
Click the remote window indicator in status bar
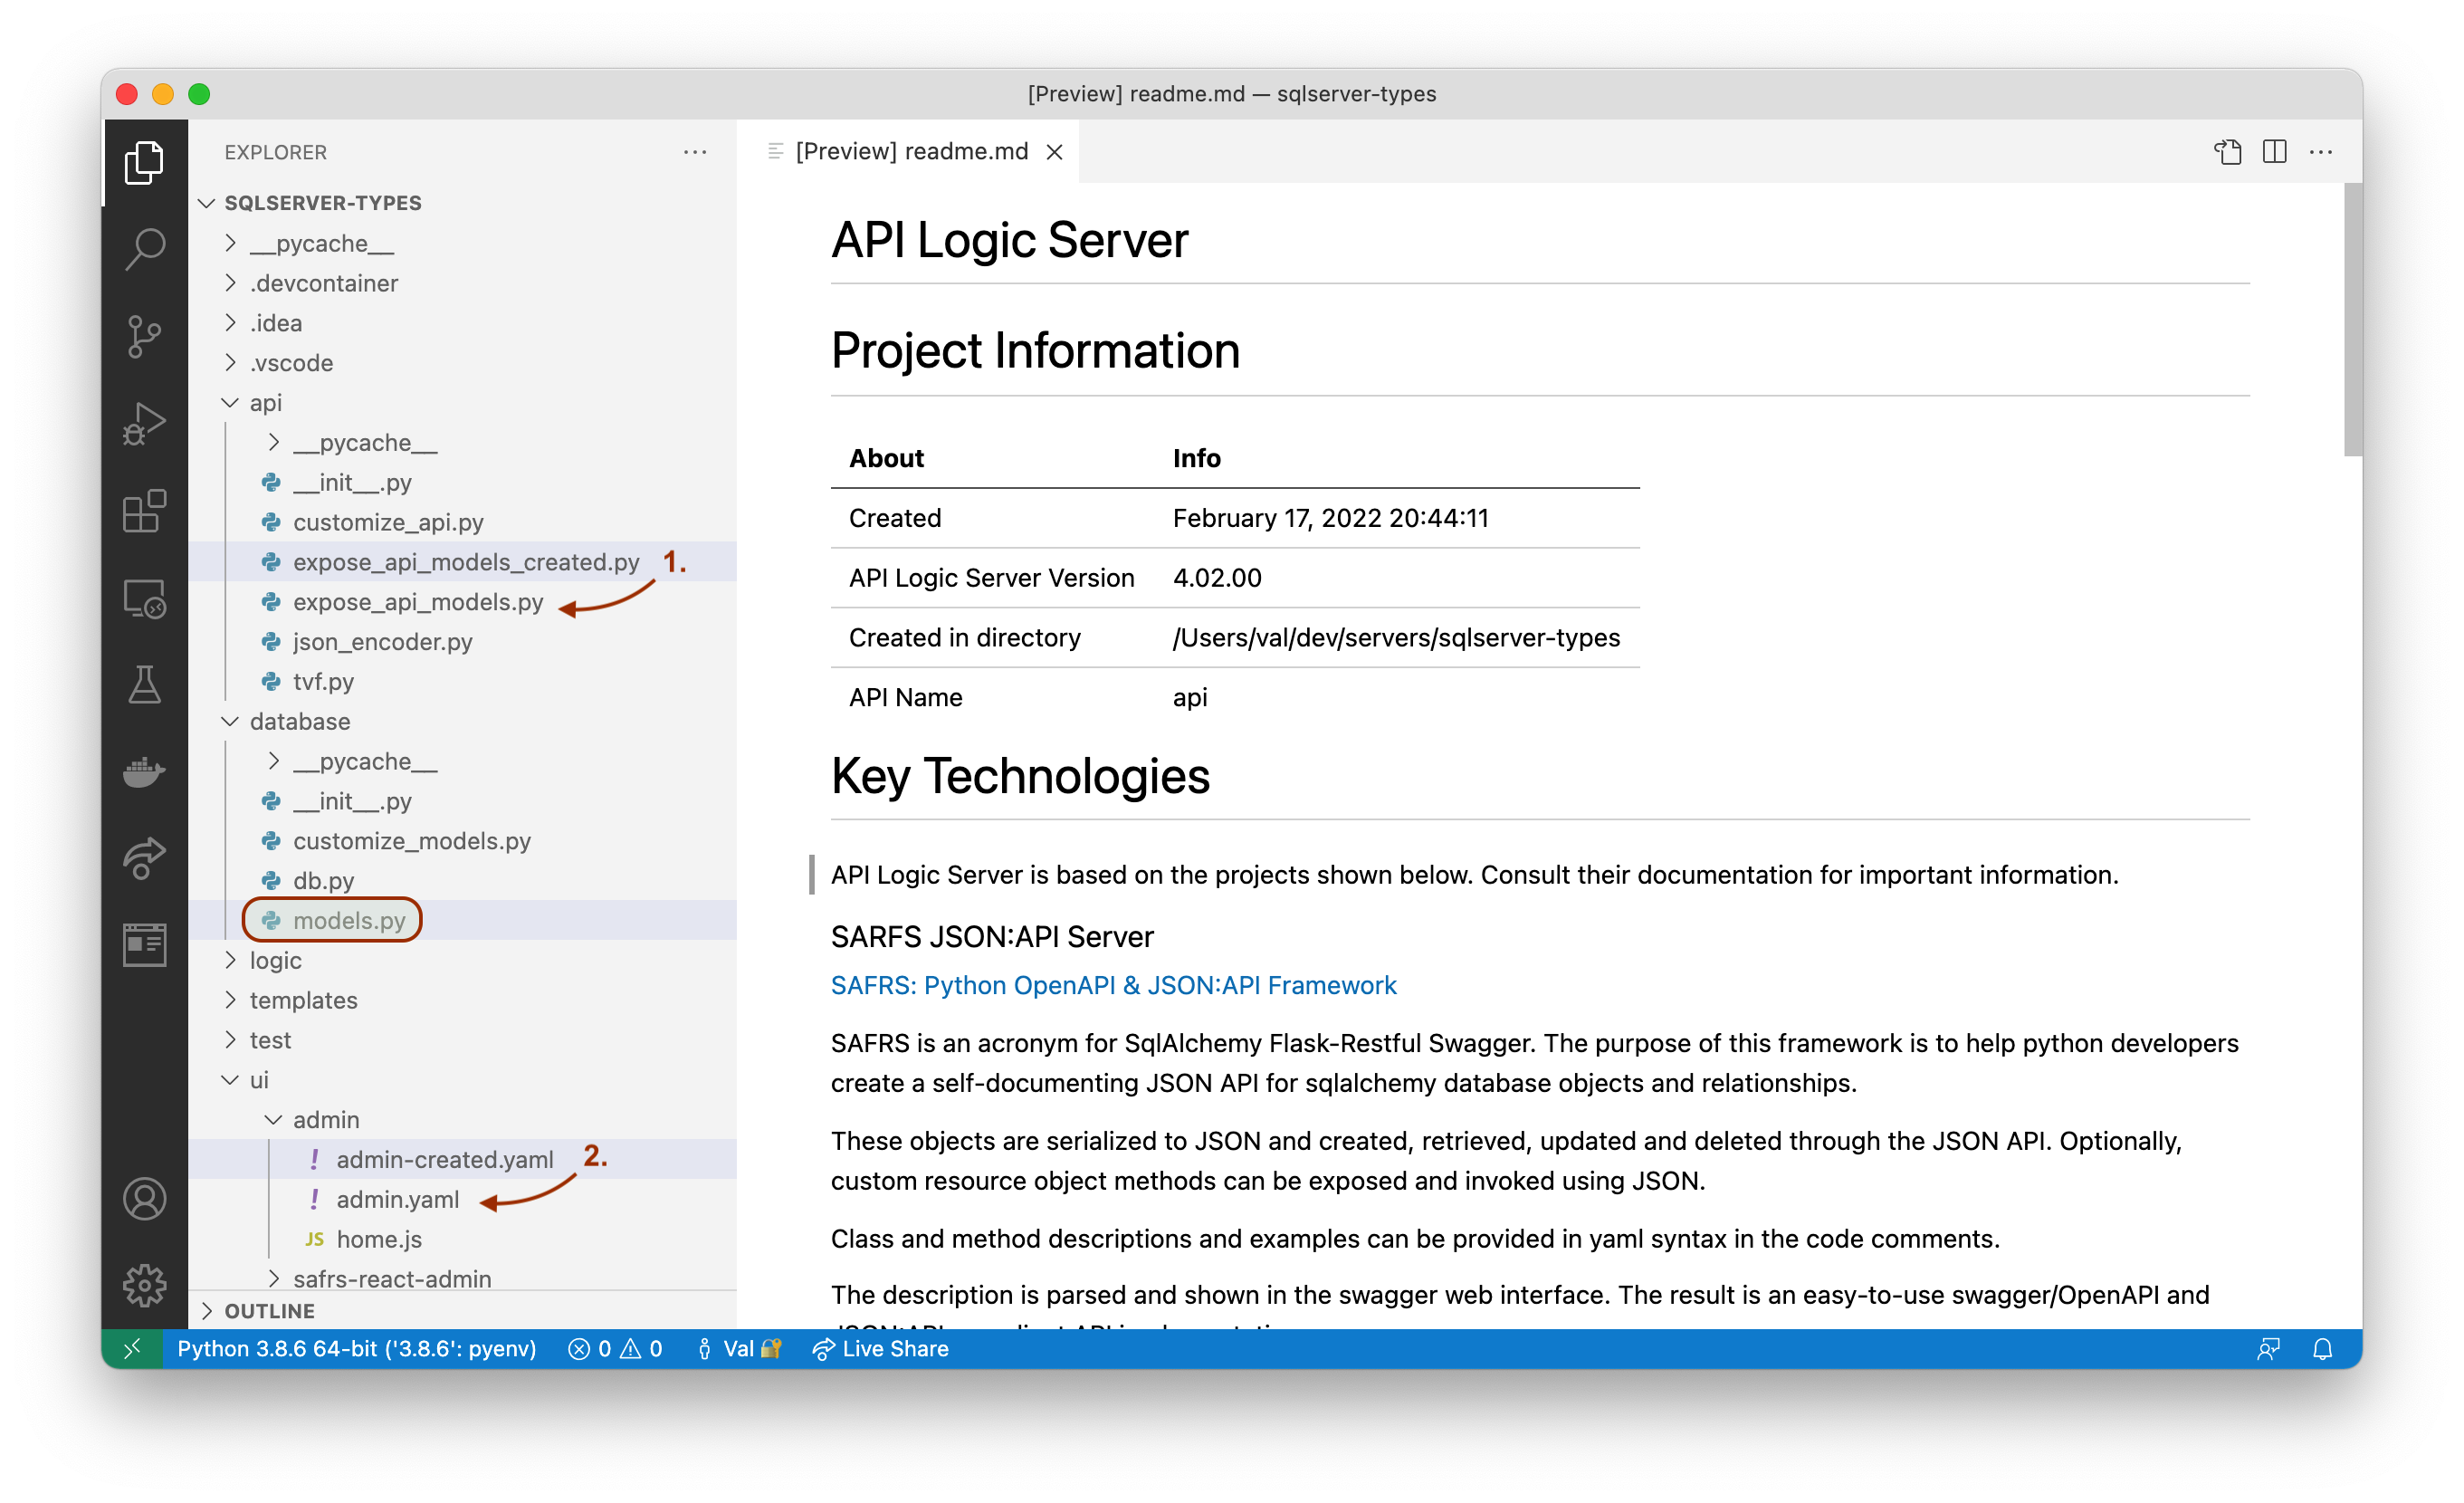click(132, 1349)
